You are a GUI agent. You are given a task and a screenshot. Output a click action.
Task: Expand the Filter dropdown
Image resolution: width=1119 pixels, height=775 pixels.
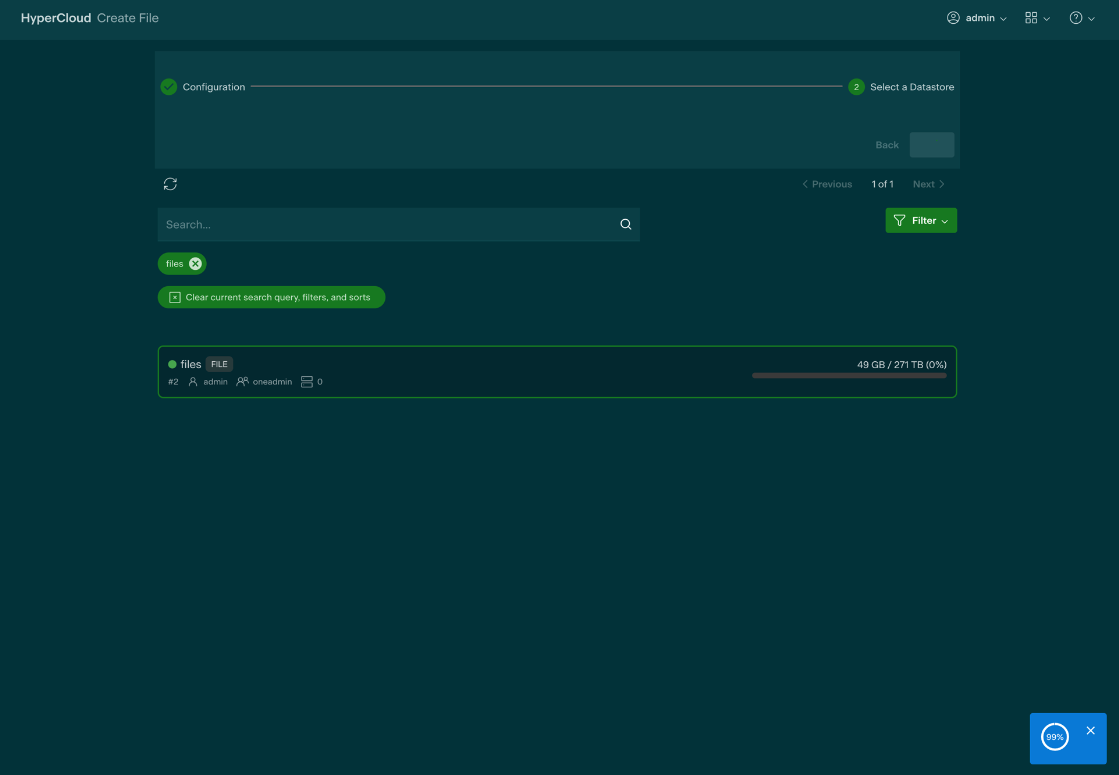pos(921,221)
